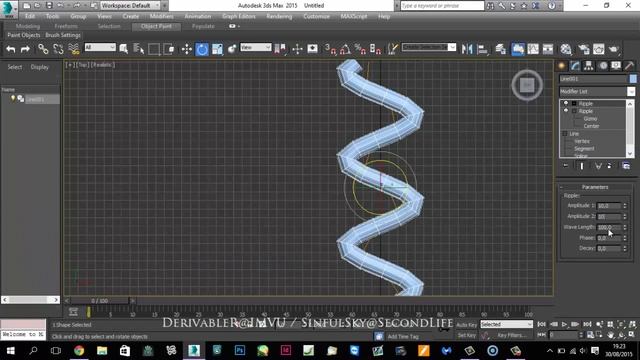Viewport: 640px width, 360px height.
Task: Click the Brush Settings panel label
Action: (x=63, y=35)
